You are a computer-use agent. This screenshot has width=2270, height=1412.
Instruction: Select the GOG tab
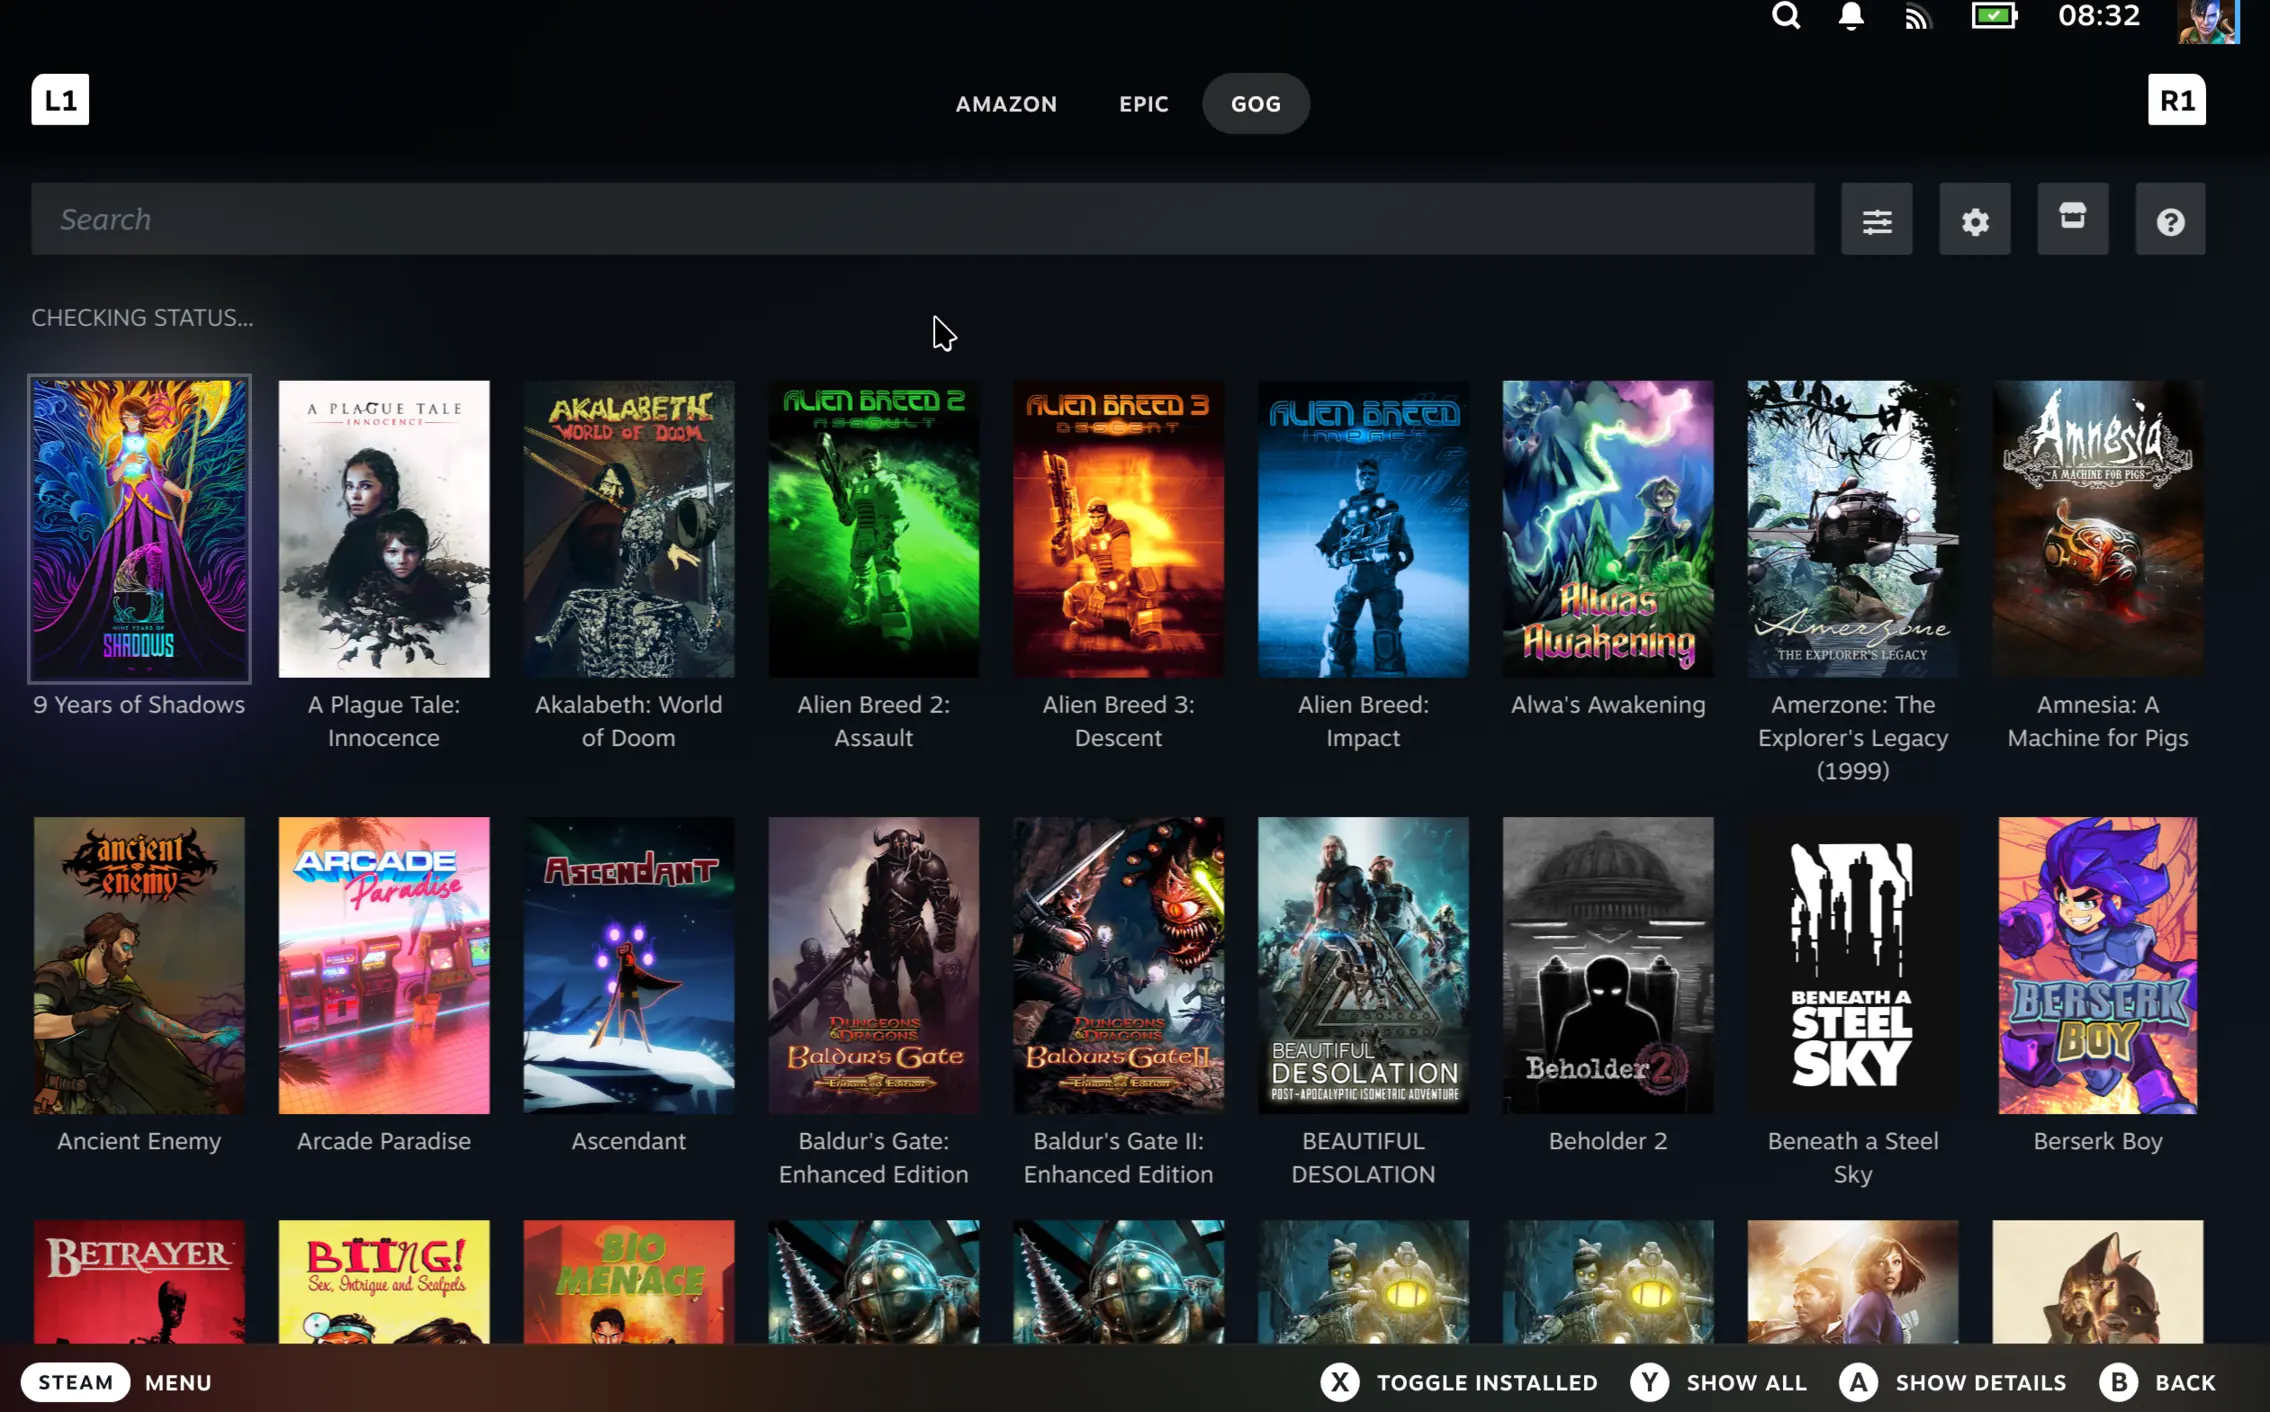(1255, 104)
